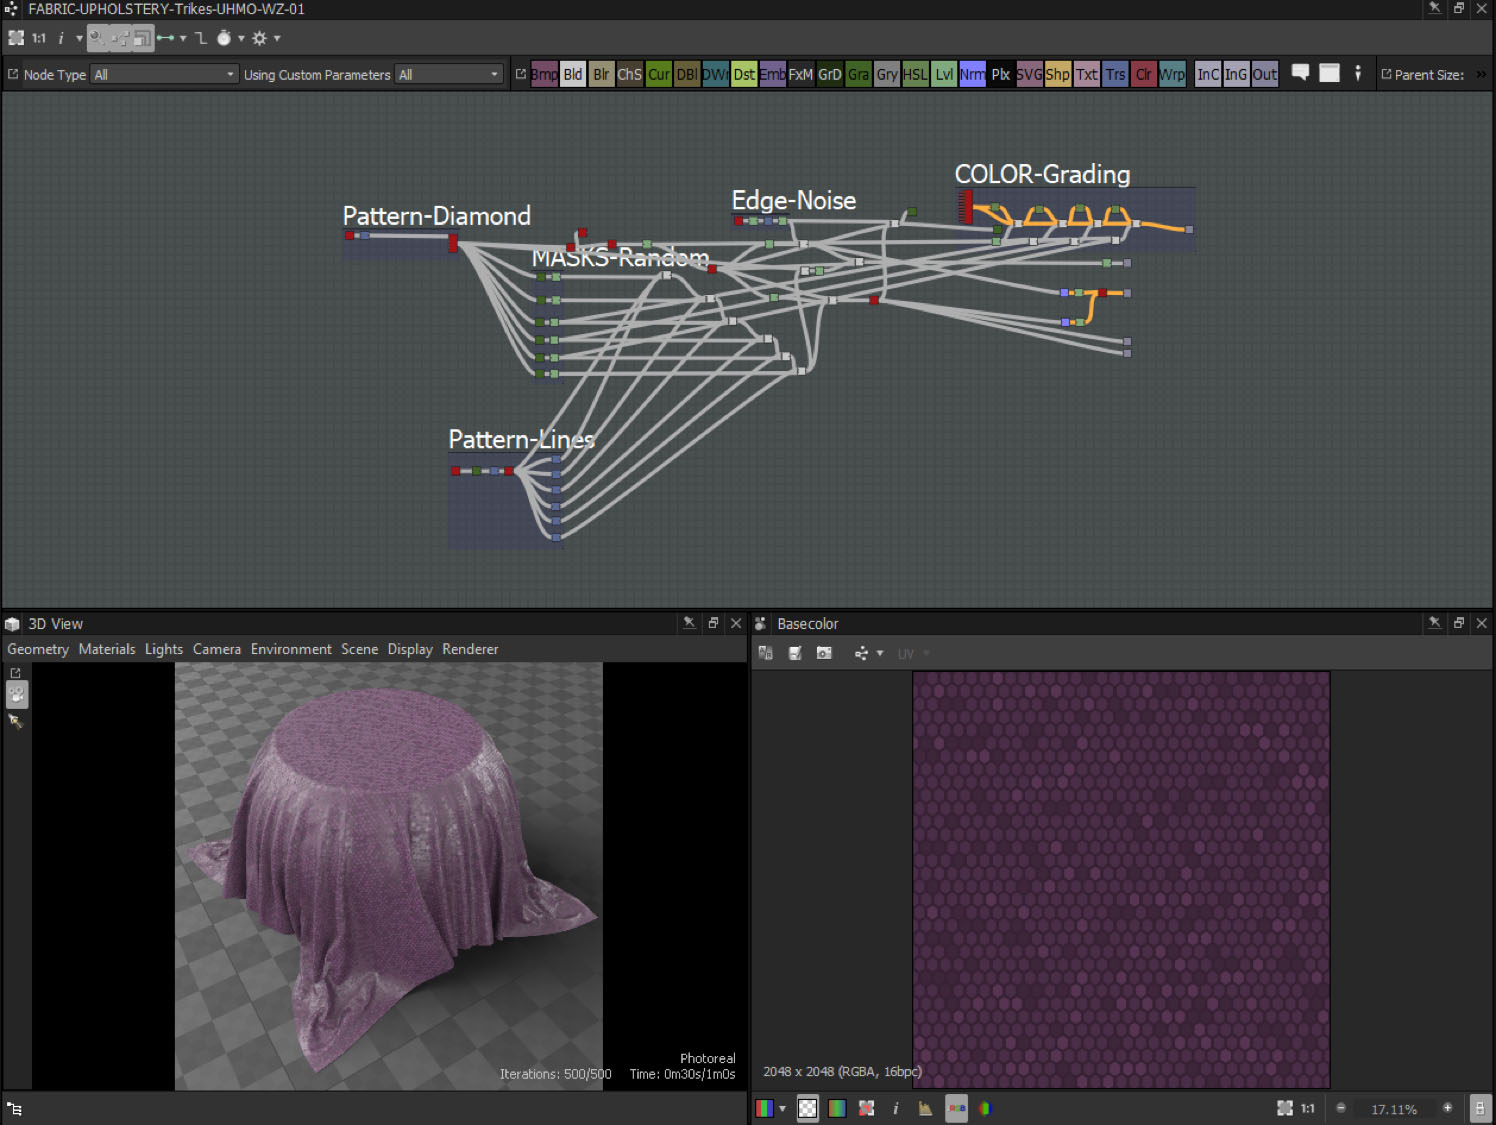Image resolution: width=1496 pixels, height=1125 pixels.
Task: Click the graph timing stopwatch icon
Action: coord(224,38)
